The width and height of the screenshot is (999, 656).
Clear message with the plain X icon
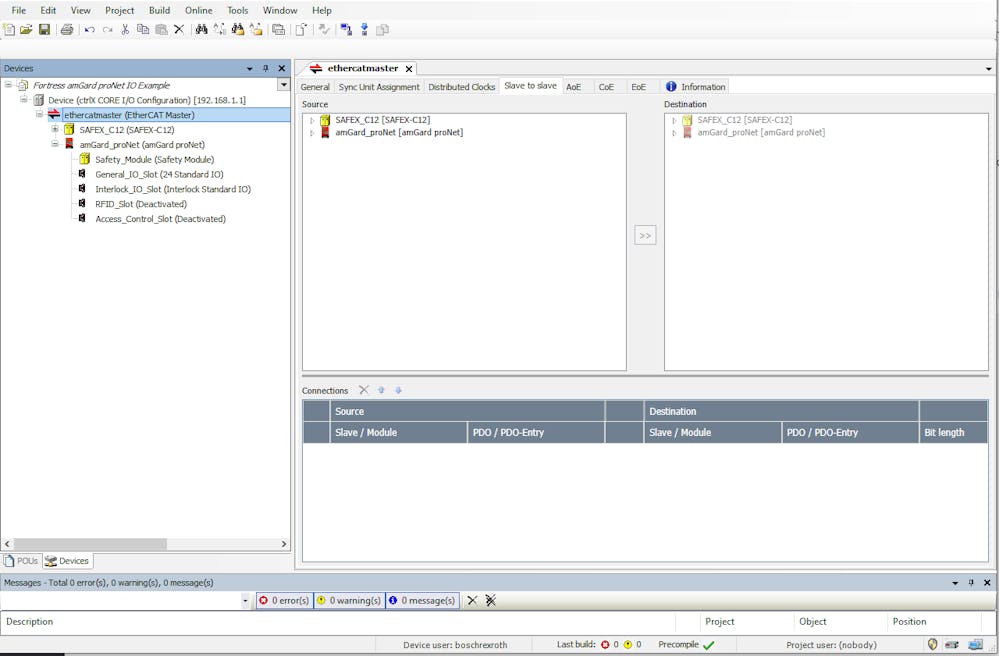[472, 600]
